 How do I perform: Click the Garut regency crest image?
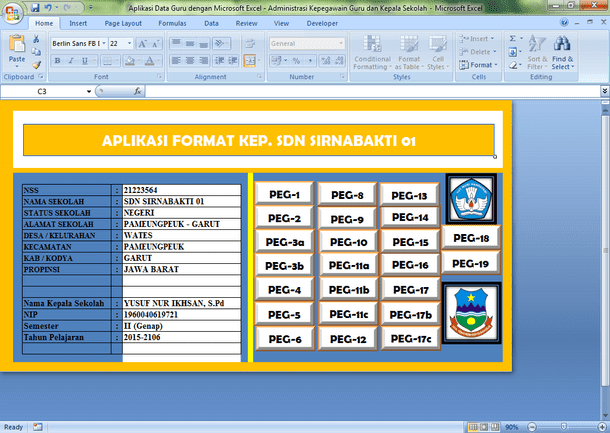pyautogui.click(x=472, y=313)
